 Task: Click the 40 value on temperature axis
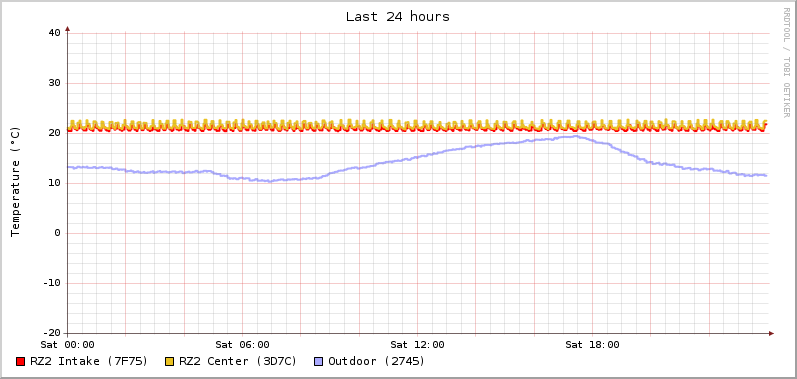(x=54, y=33)
